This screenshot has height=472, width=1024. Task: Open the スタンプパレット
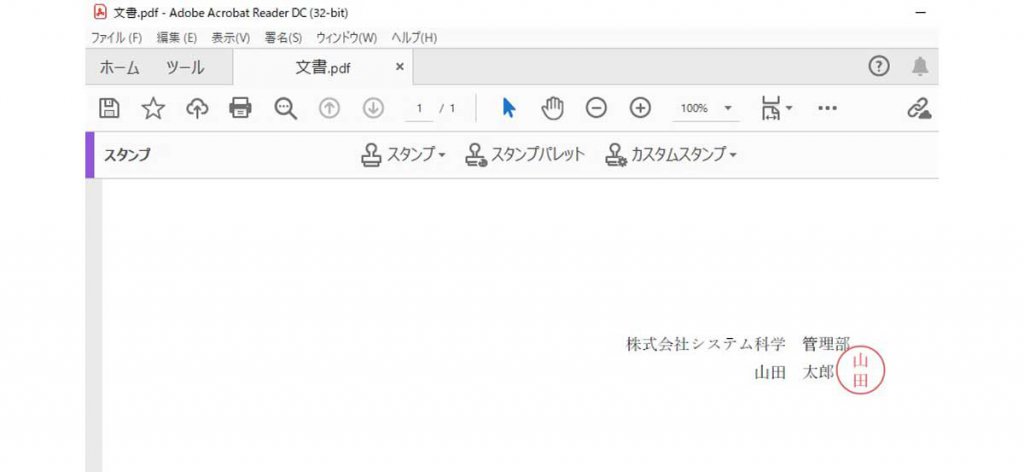pyautogui.click(x=524, y=155)
